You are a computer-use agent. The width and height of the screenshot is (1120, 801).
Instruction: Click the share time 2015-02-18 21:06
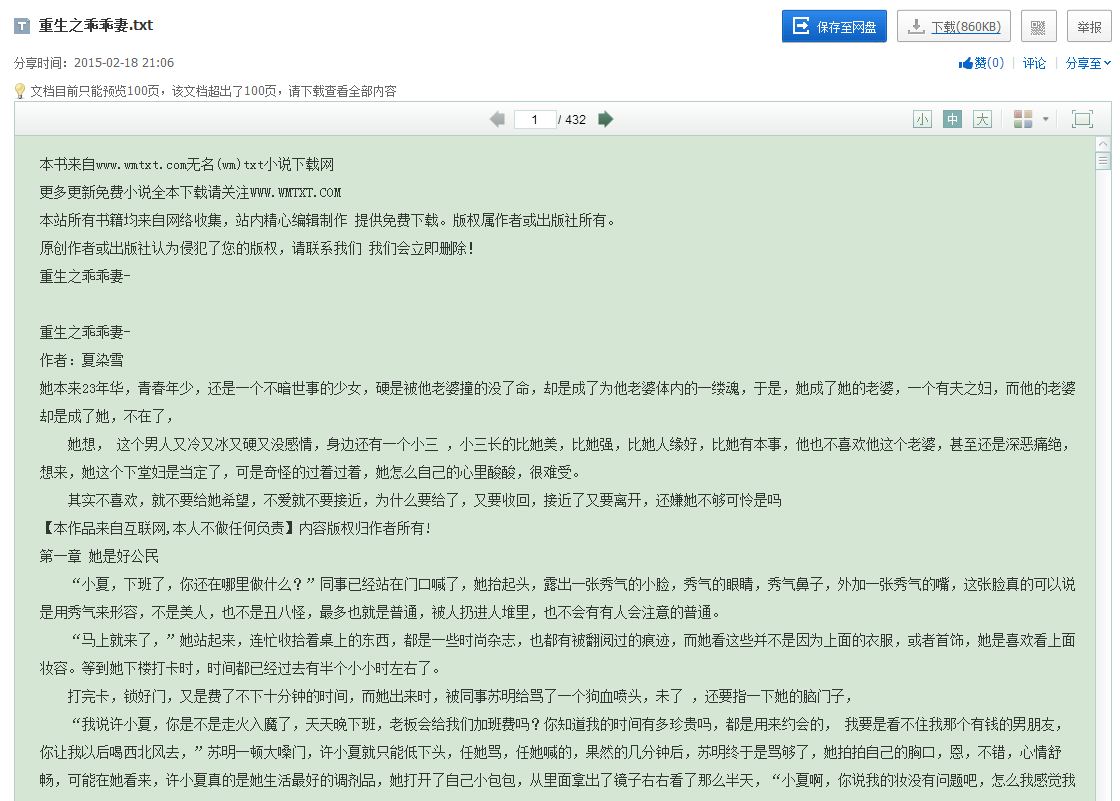point(124,63)
